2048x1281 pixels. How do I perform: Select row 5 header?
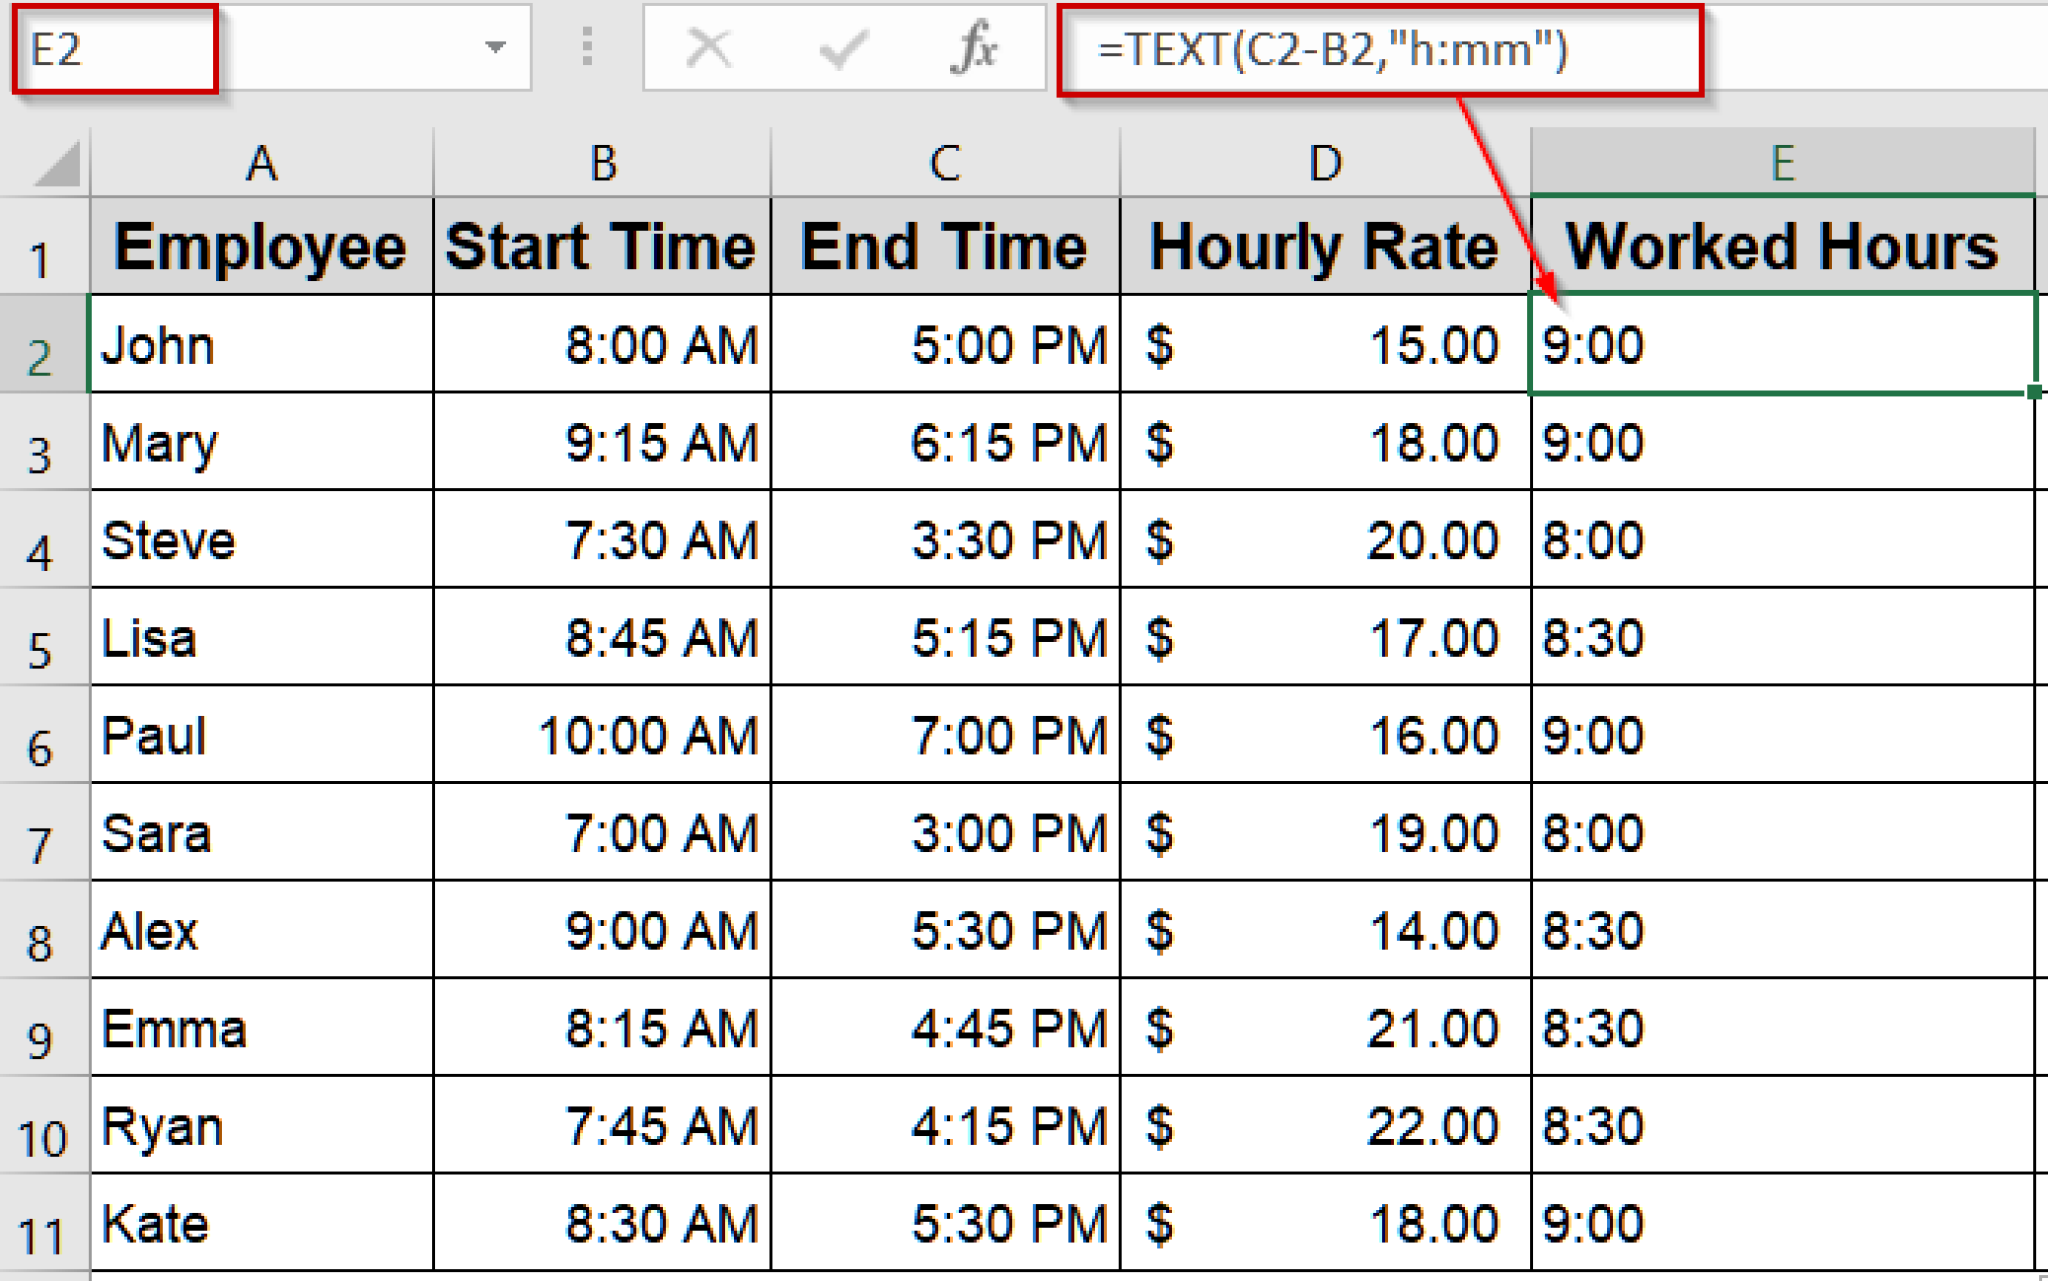pyautogui.click(x=44, y=636)
